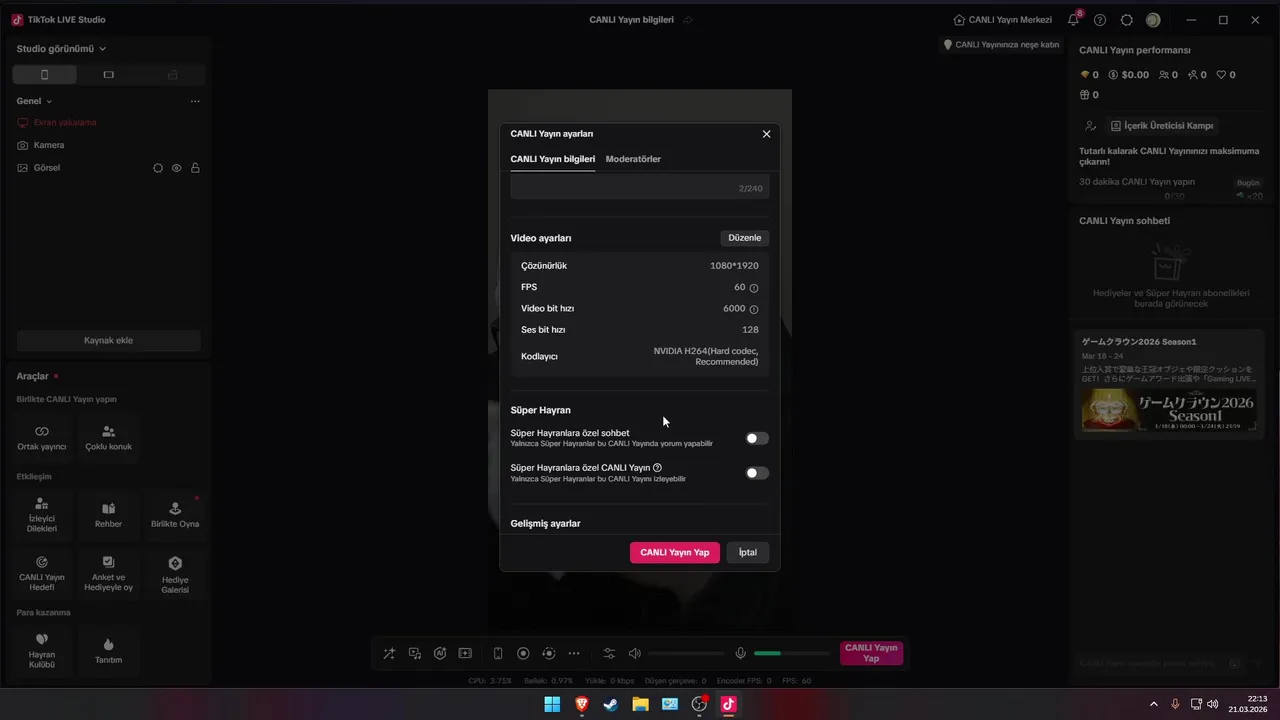
Task: Open the profile avatar in title bar
Action: (x=1153, y=20)
